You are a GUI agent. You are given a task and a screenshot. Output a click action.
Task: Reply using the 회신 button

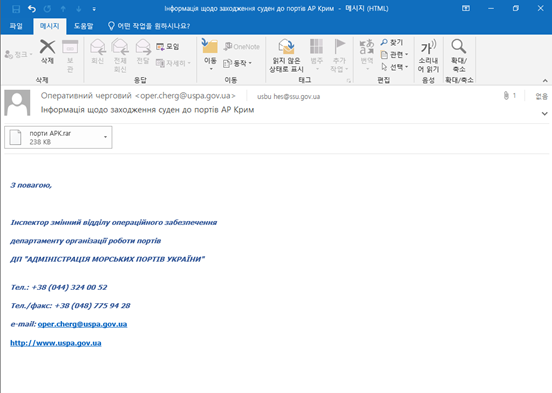(x=98, y=51)
